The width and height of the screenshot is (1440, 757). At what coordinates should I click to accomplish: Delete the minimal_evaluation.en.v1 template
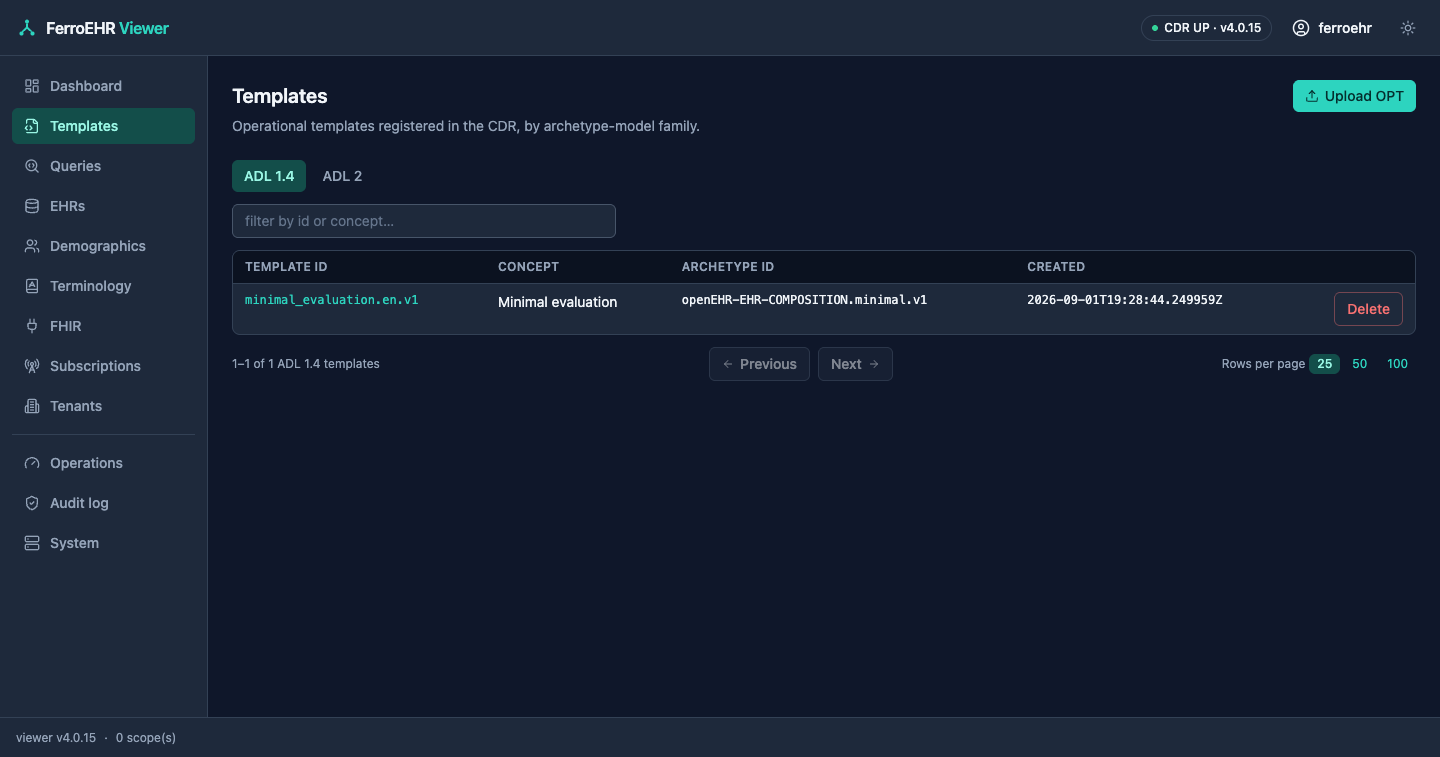[x=1368, y=309]
